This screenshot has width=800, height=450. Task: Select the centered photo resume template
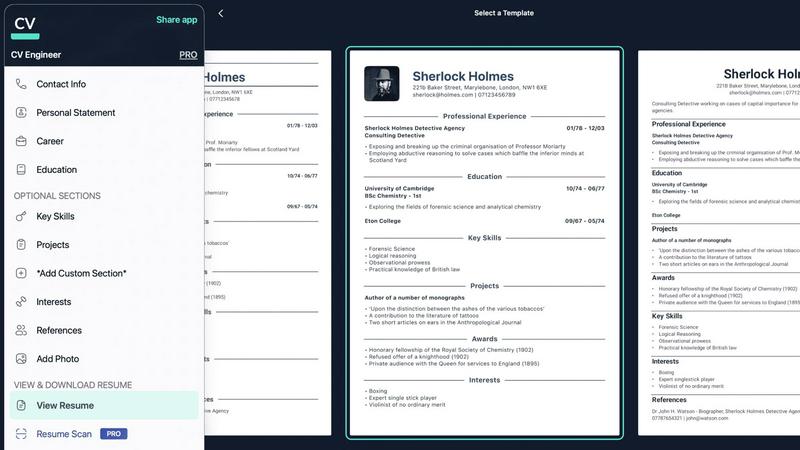(x=484, y=243)
